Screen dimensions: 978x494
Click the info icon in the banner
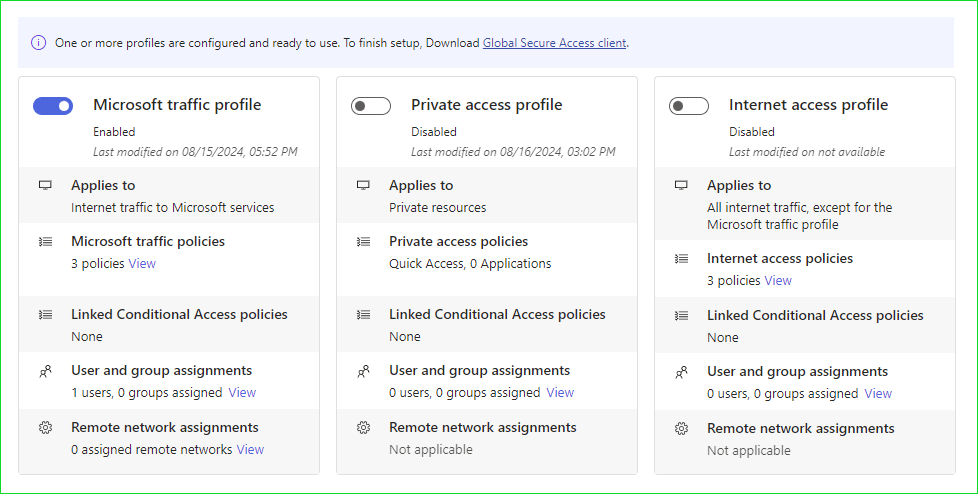point(38,43)
